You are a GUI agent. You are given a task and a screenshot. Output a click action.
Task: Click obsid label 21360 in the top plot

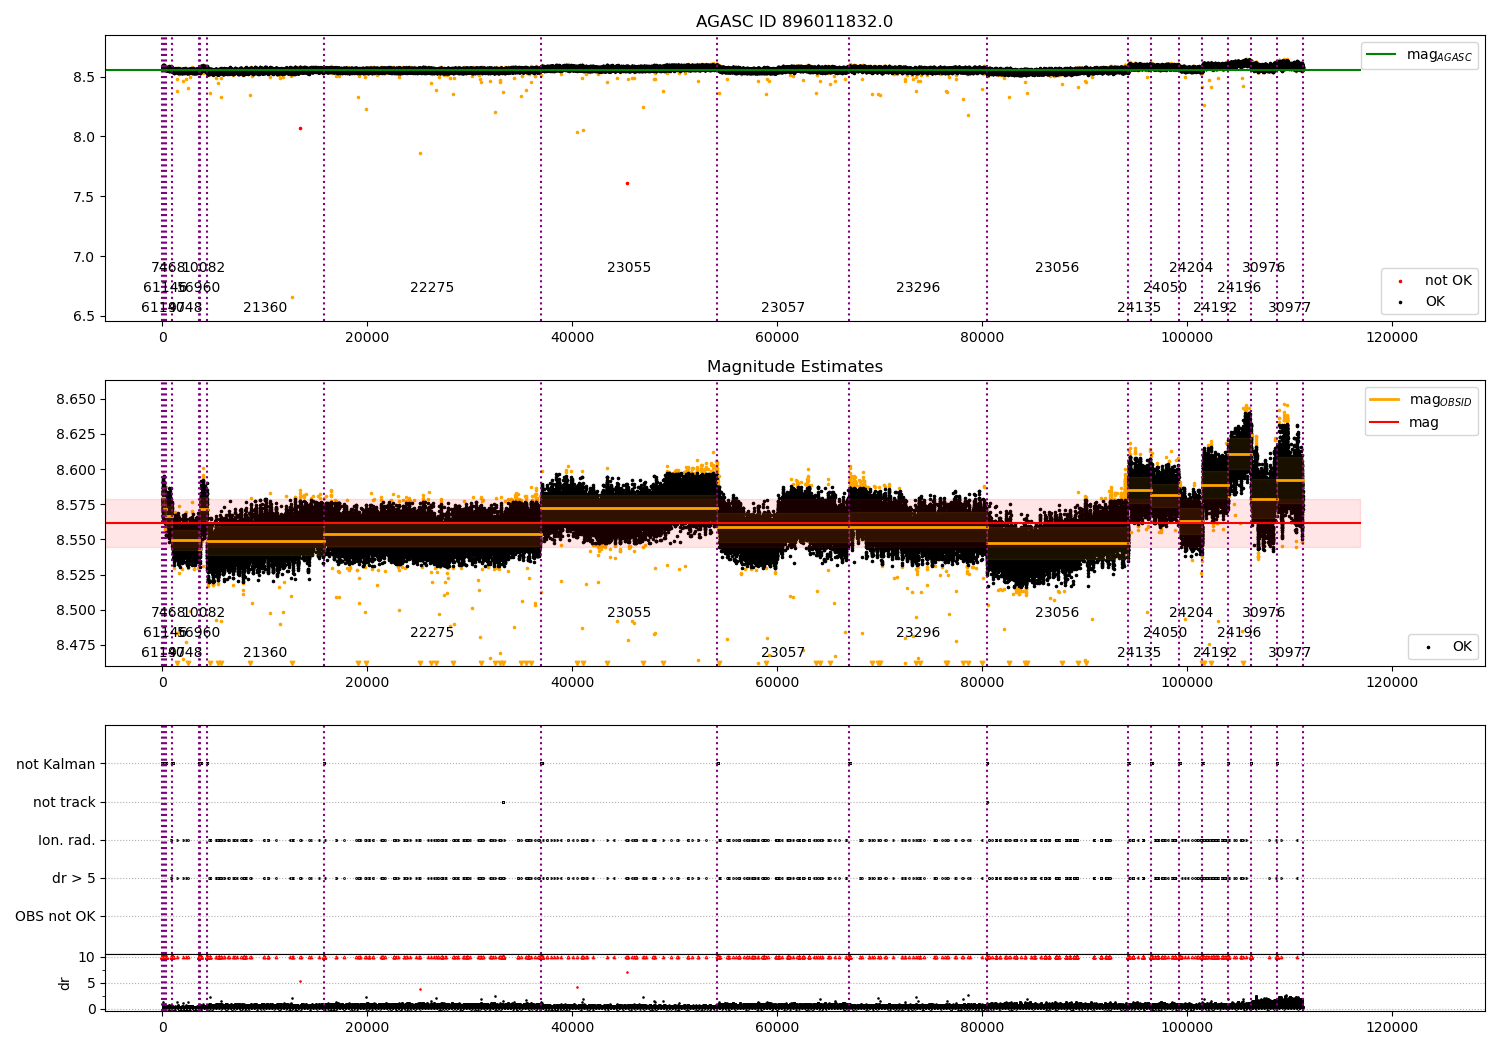265,308
